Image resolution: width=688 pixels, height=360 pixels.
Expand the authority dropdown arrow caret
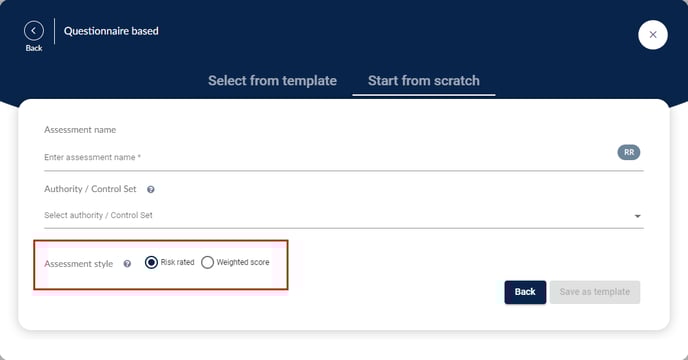click(638, 216)
